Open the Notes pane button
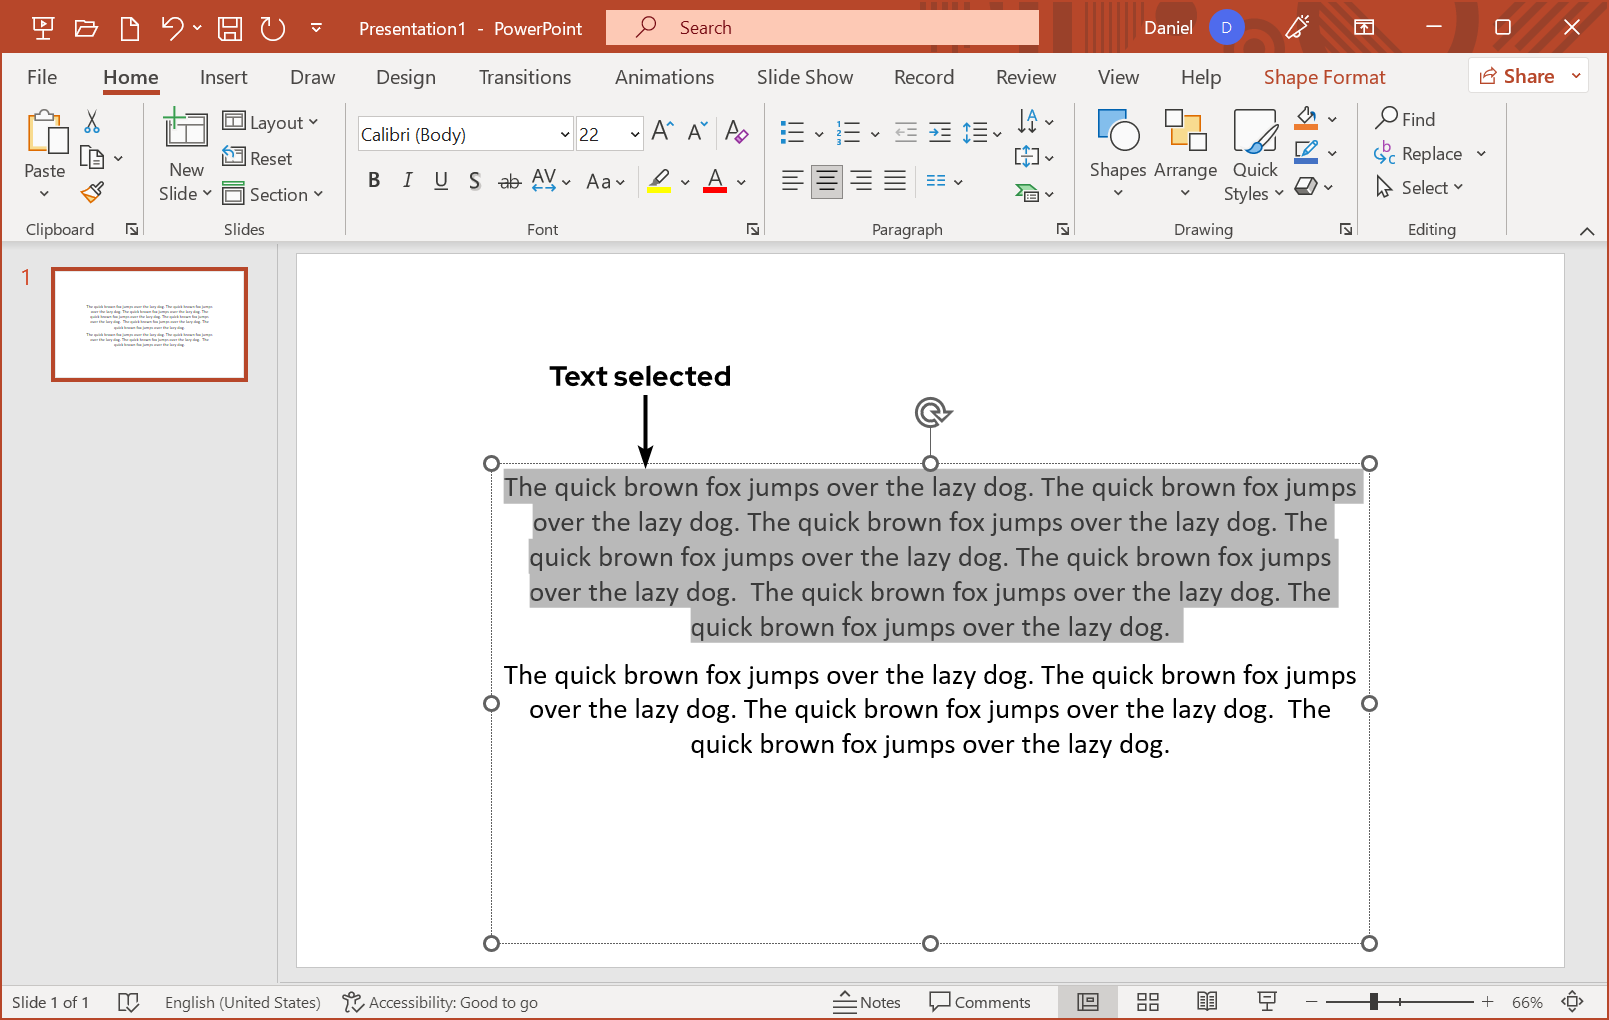1609x1020 pixels. (867, 1002)
